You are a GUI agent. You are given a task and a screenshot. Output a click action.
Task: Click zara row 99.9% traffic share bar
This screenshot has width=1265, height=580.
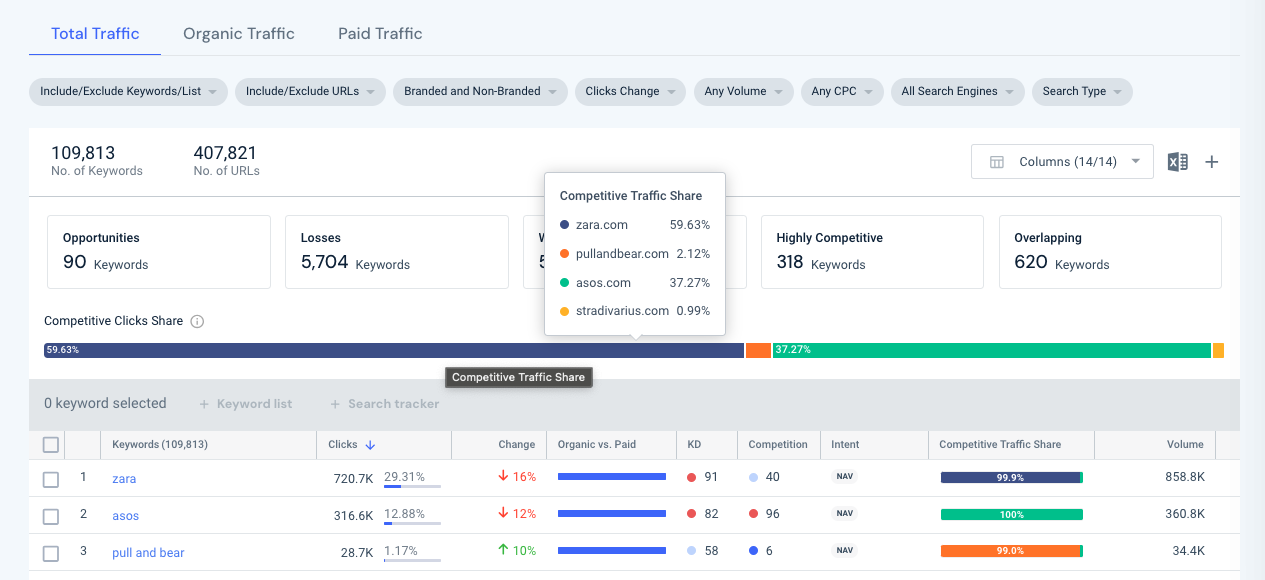pyautogui.click(x=1012, y=478)
